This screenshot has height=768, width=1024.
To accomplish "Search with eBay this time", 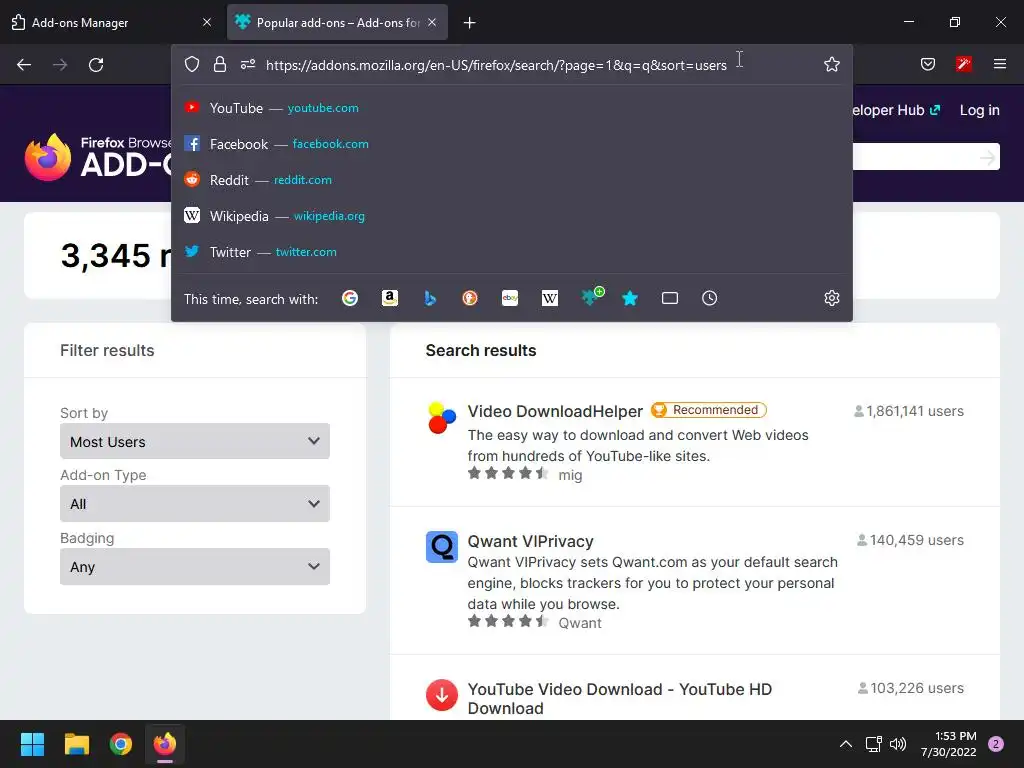I will click(510, 298).
